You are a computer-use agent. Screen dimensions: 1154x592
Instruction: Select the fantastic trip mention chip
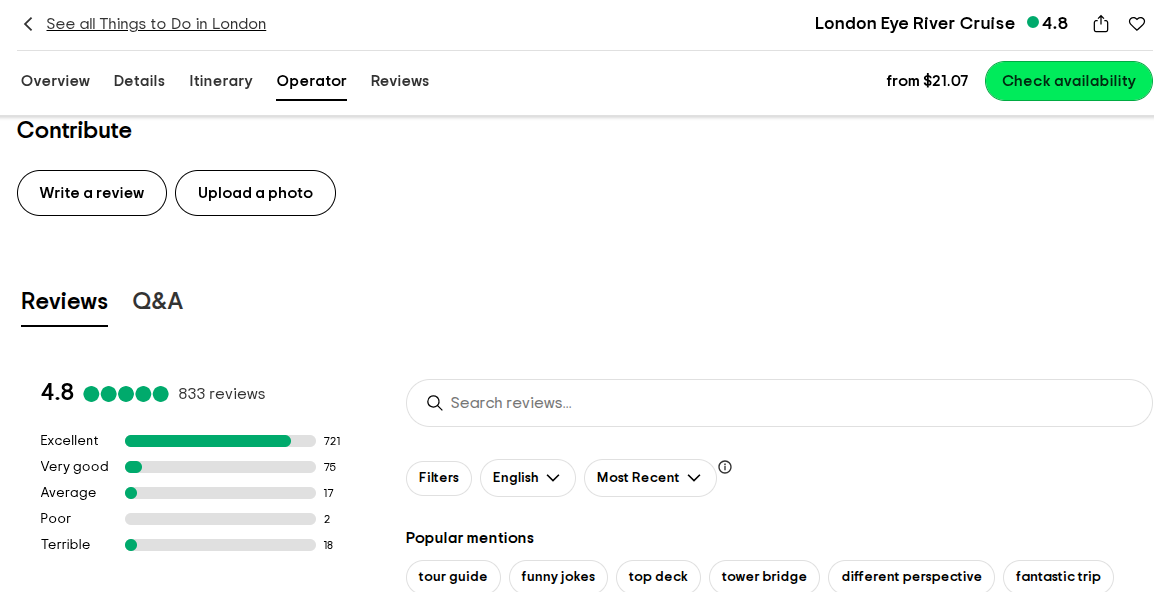click(x=1058, y=577)
